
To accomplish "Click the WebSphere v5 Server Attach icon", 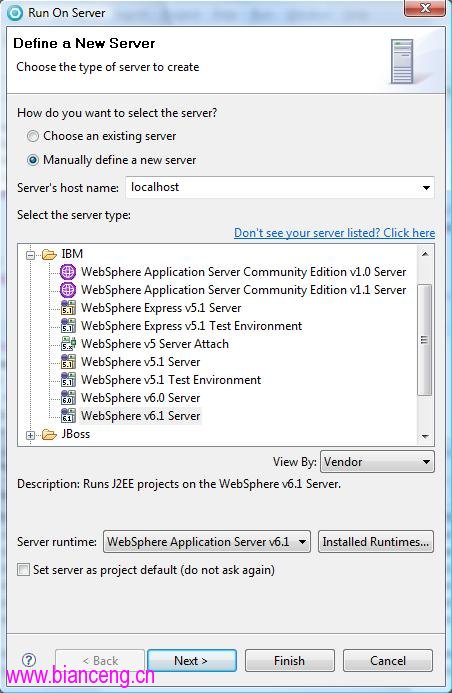I will pos(68,344).
